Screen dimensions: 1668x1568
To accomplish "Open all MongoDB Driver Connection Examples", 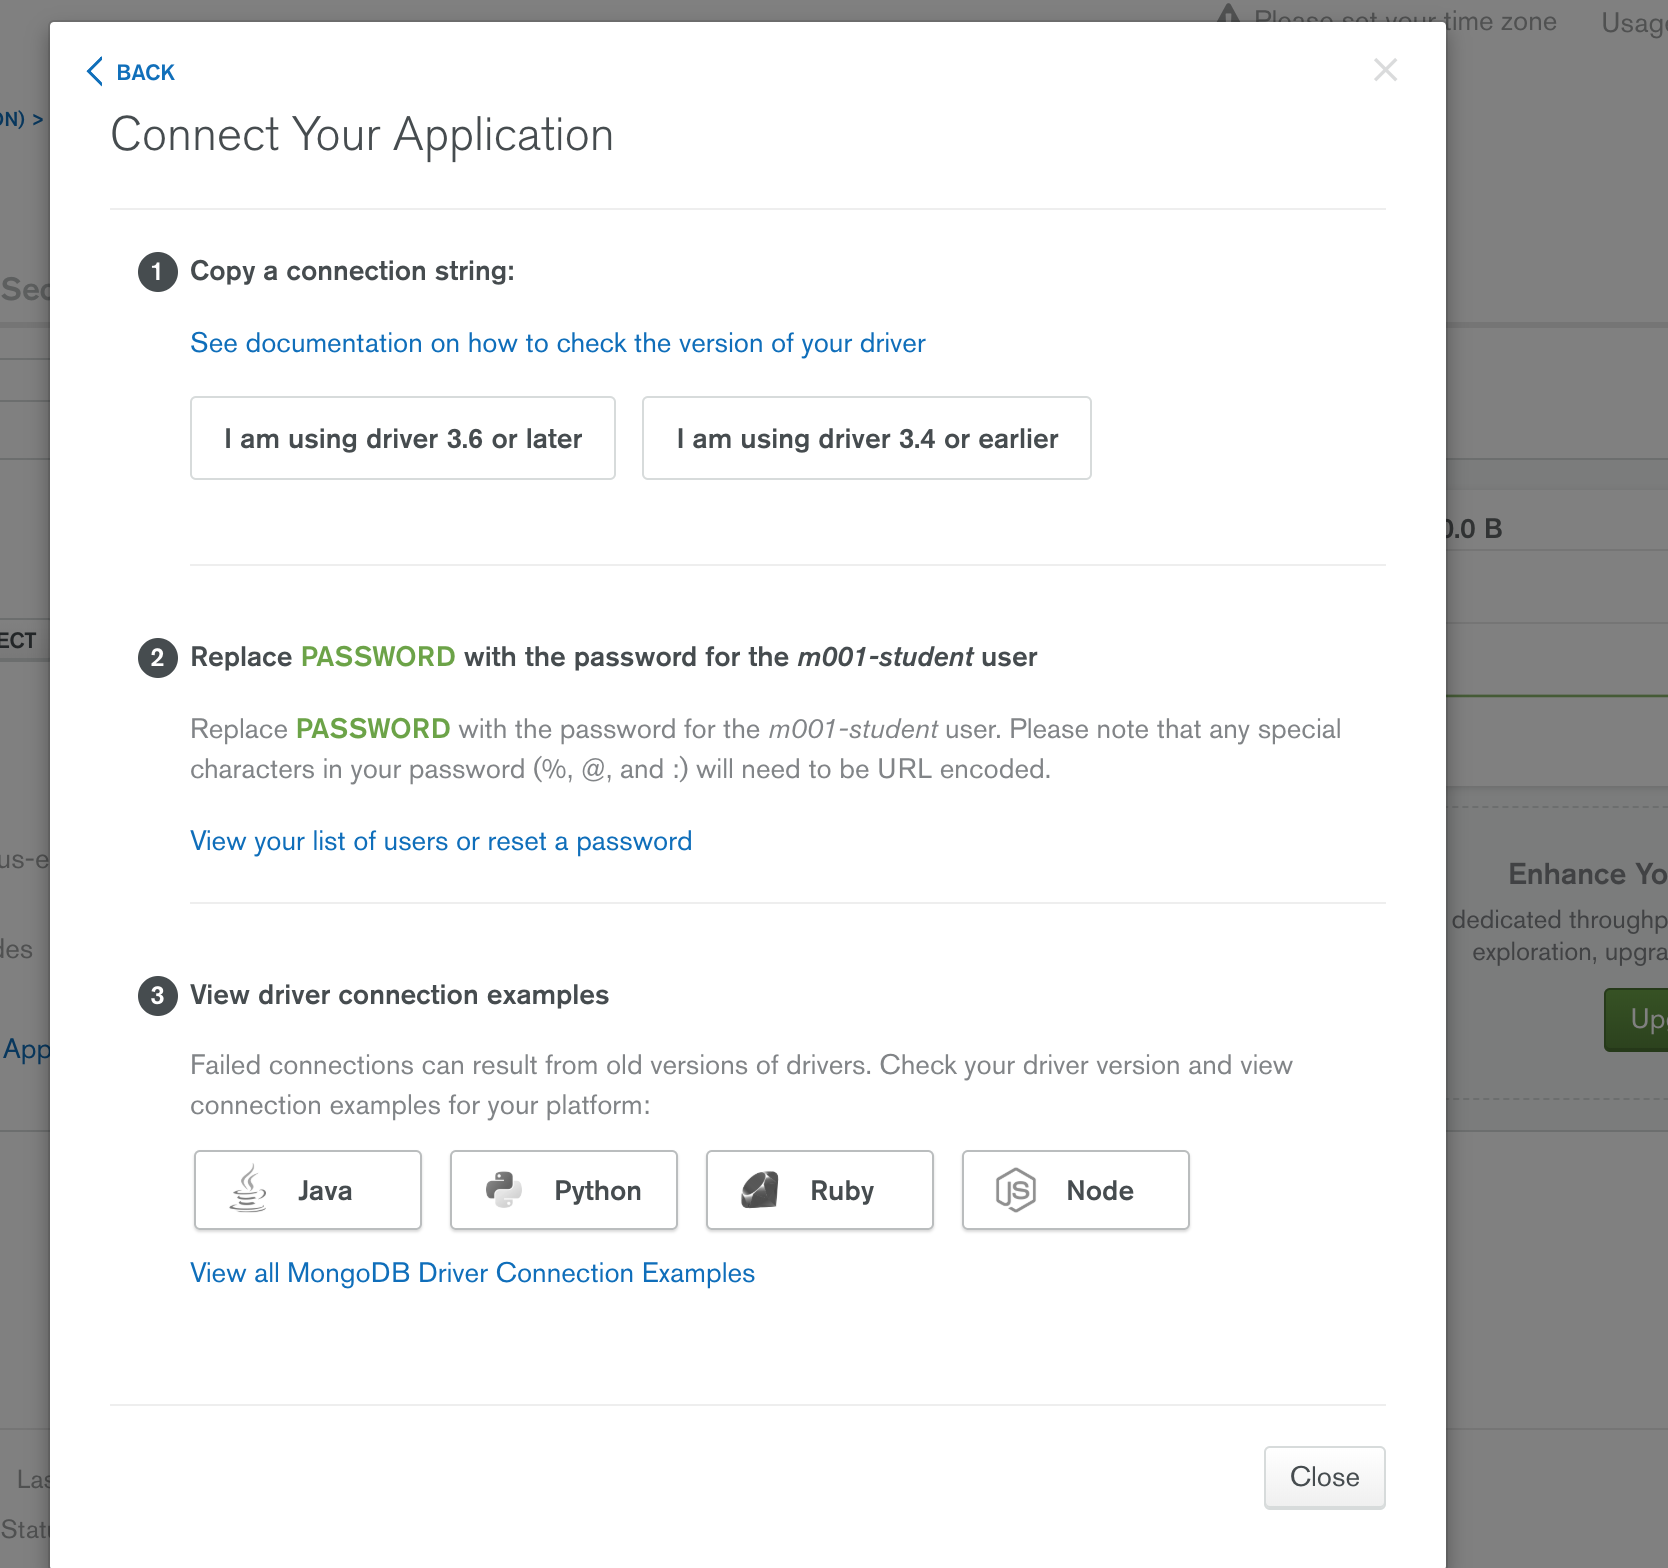I will 472,1273.
